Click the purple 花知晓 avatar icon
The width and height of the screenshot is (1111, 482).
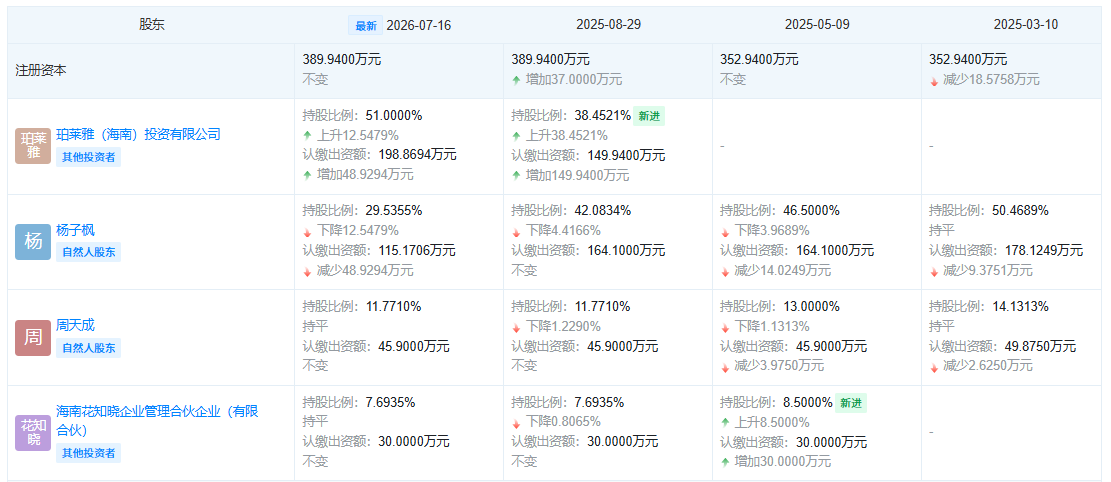click(x=33, y=433)
